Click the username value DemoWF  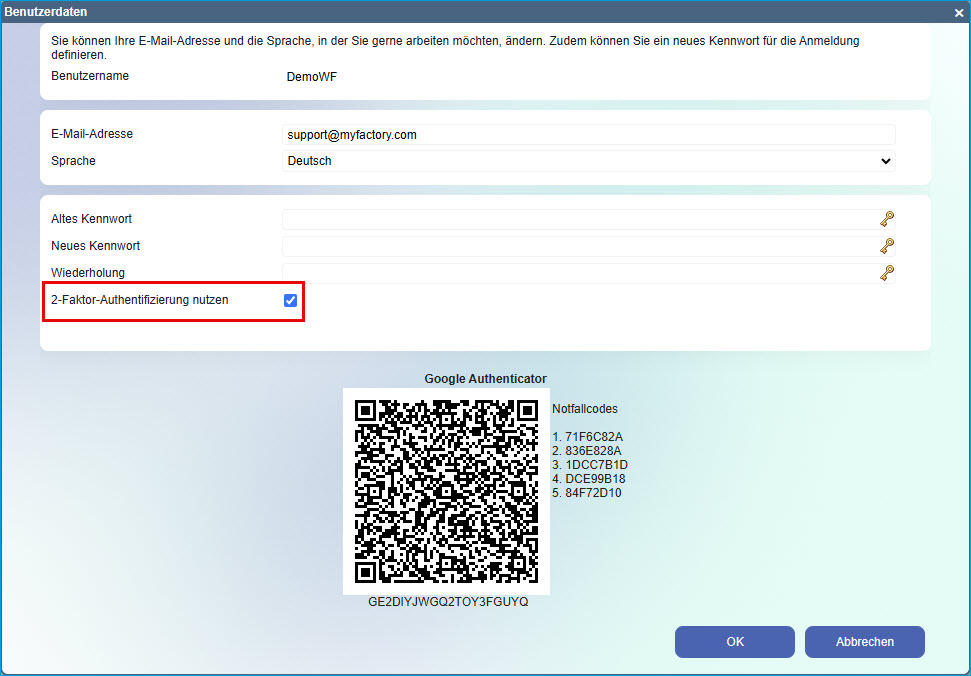(311, 77)
